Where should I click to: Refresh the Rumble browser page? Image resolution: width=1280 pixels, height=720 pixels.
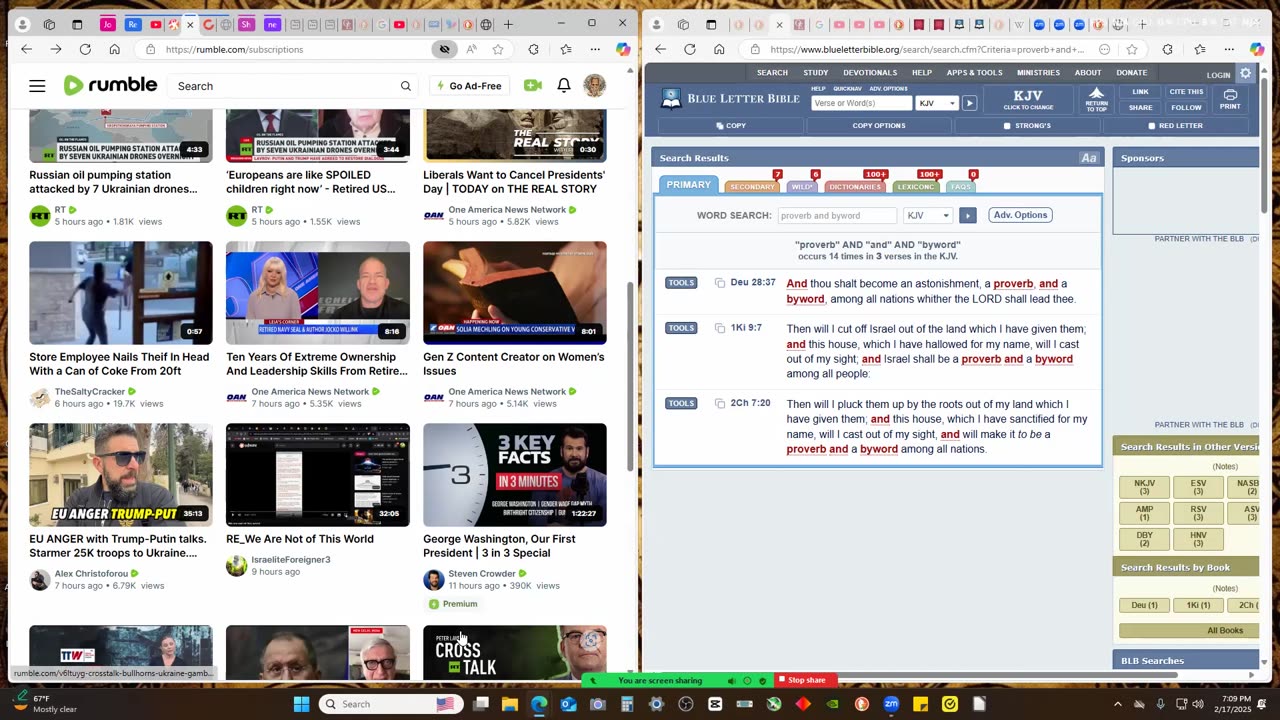click(85, 49)
